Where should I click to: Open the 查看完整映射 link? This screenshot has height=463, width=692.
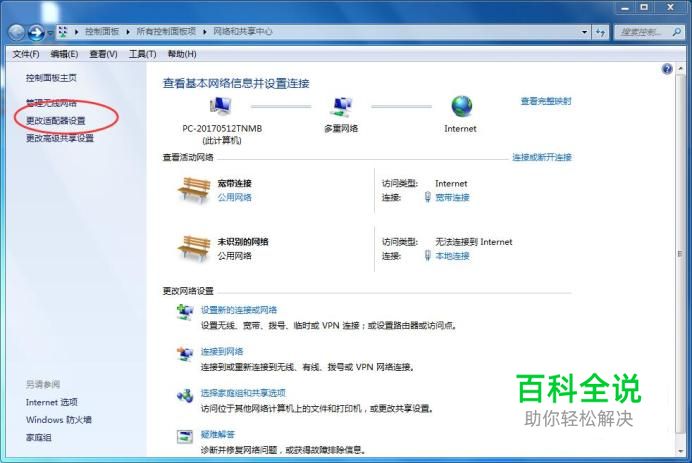(x=546, y=101)
